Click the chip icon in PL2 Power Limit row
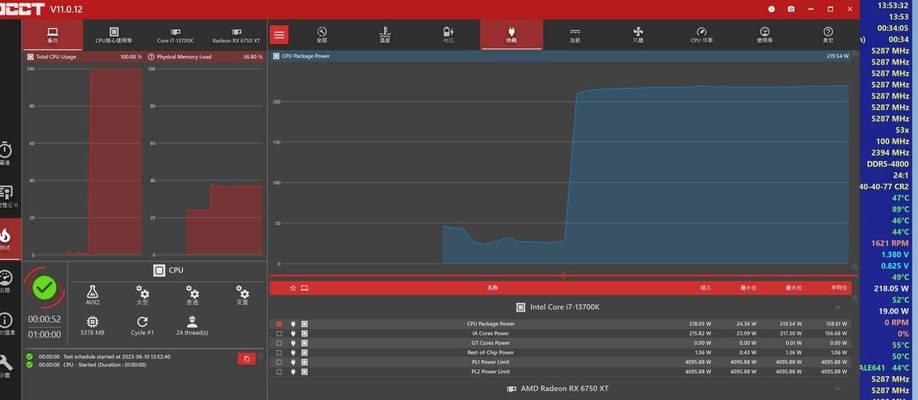The width and height of the screenshot is (918, 400). click(304, 371)
